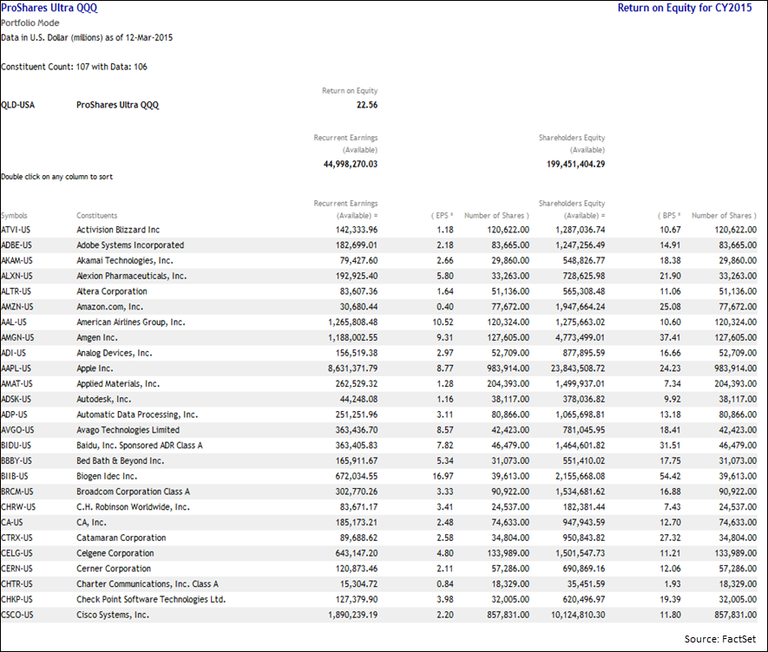Select the ATVI-US symbol
This screenshot has height=652, width=768.
click(16, 230)
